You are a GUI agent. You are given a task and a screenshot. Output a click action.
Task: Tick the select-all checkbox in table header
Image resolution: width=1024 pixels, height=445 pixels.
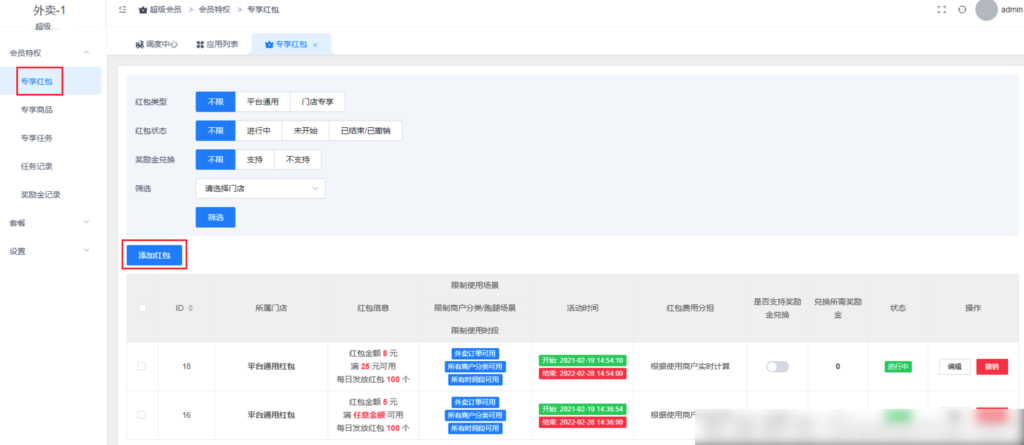tap(142, 308)
